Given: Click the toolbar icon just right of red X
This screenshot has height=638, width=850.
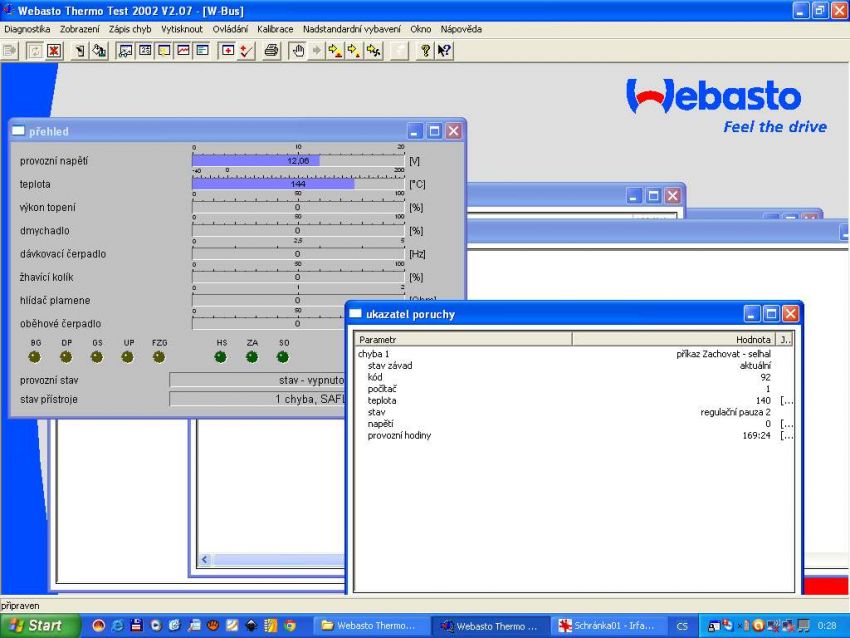Looking at the screenshot, I should coord(80,51).
